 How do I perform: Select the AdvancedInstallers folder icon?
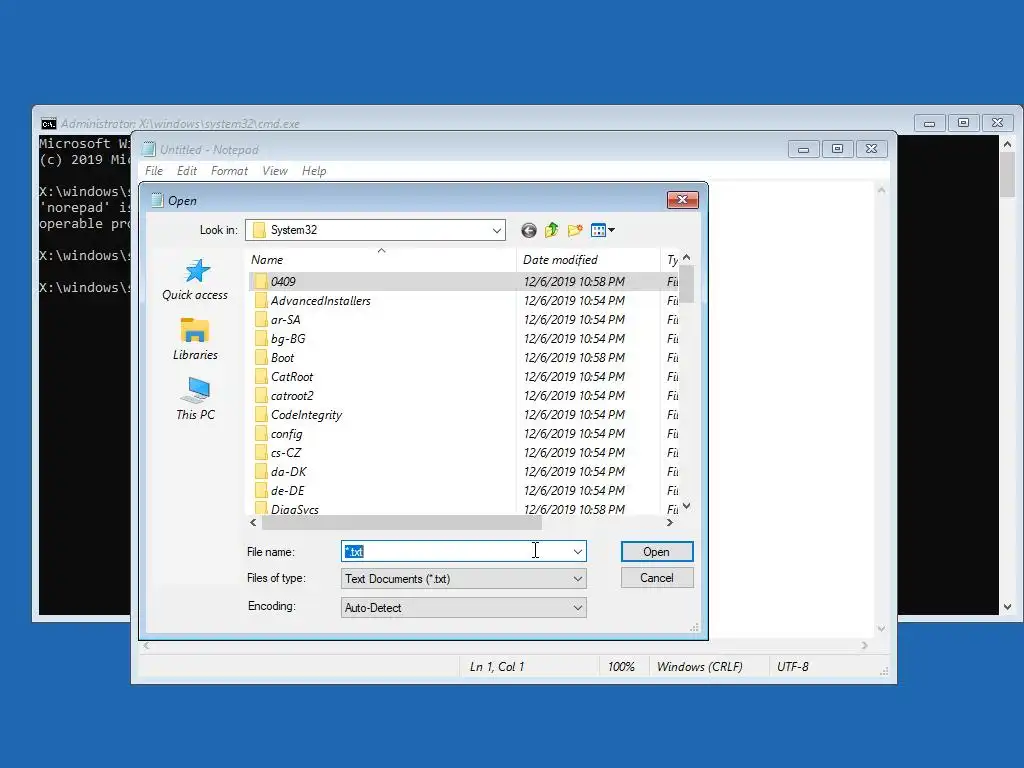tap(261, 300)
